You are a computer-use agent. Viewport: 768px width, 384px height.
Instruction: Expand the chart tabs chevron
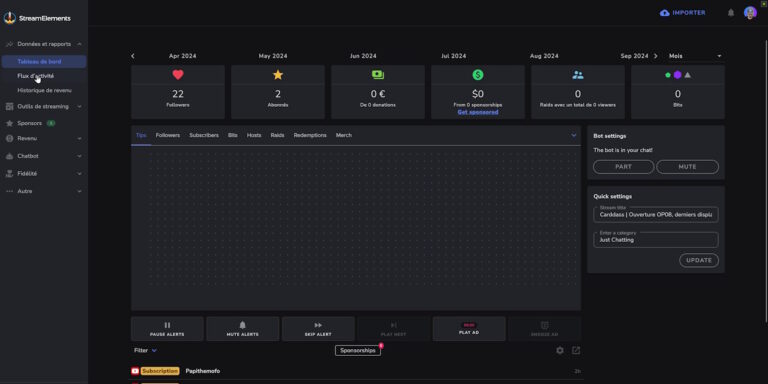coord(574,135)
